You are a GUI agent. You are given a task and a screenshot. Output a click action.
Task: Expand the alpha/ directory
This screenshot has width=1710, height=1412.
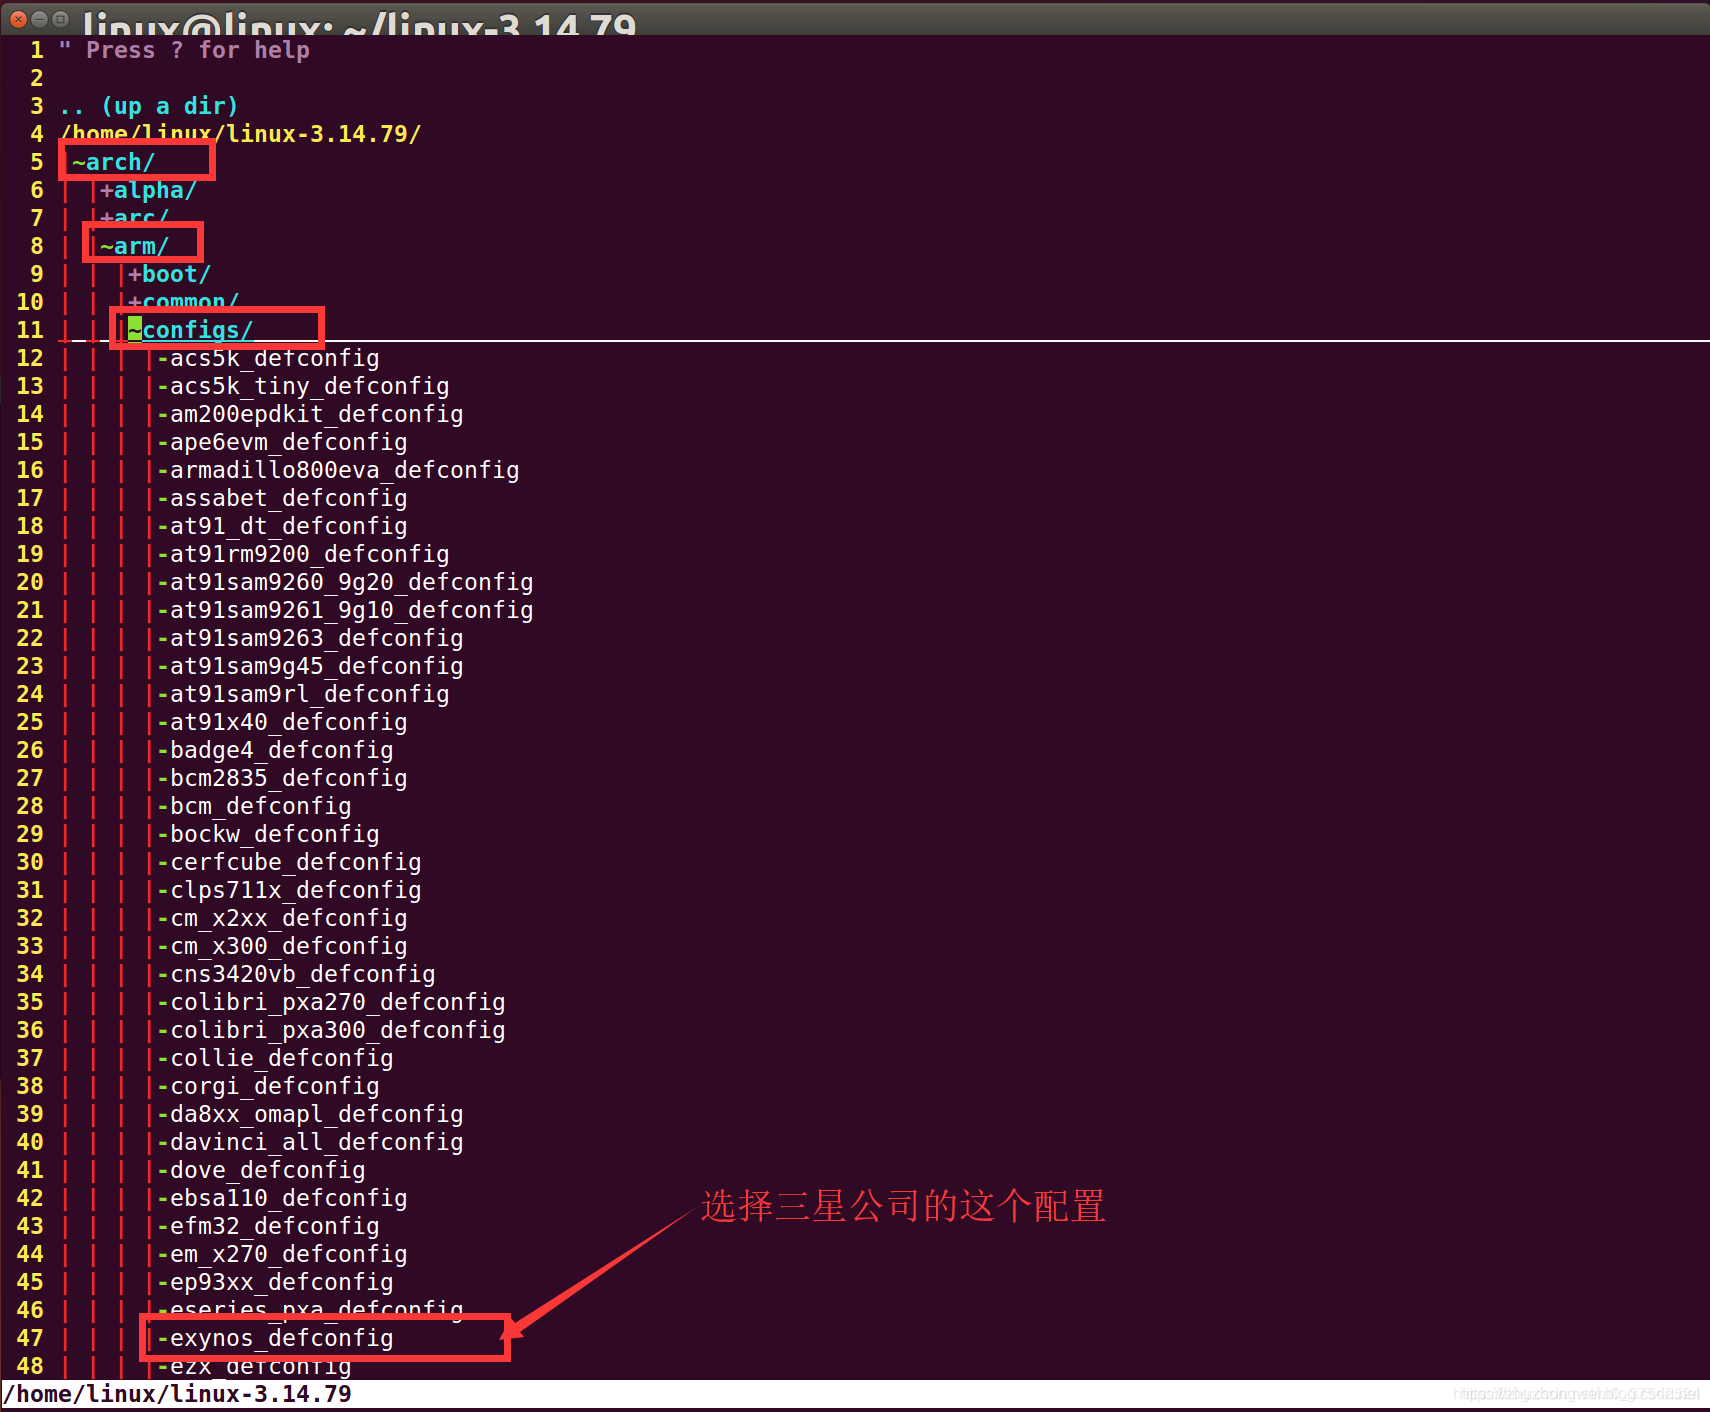(x=148, y=190)
